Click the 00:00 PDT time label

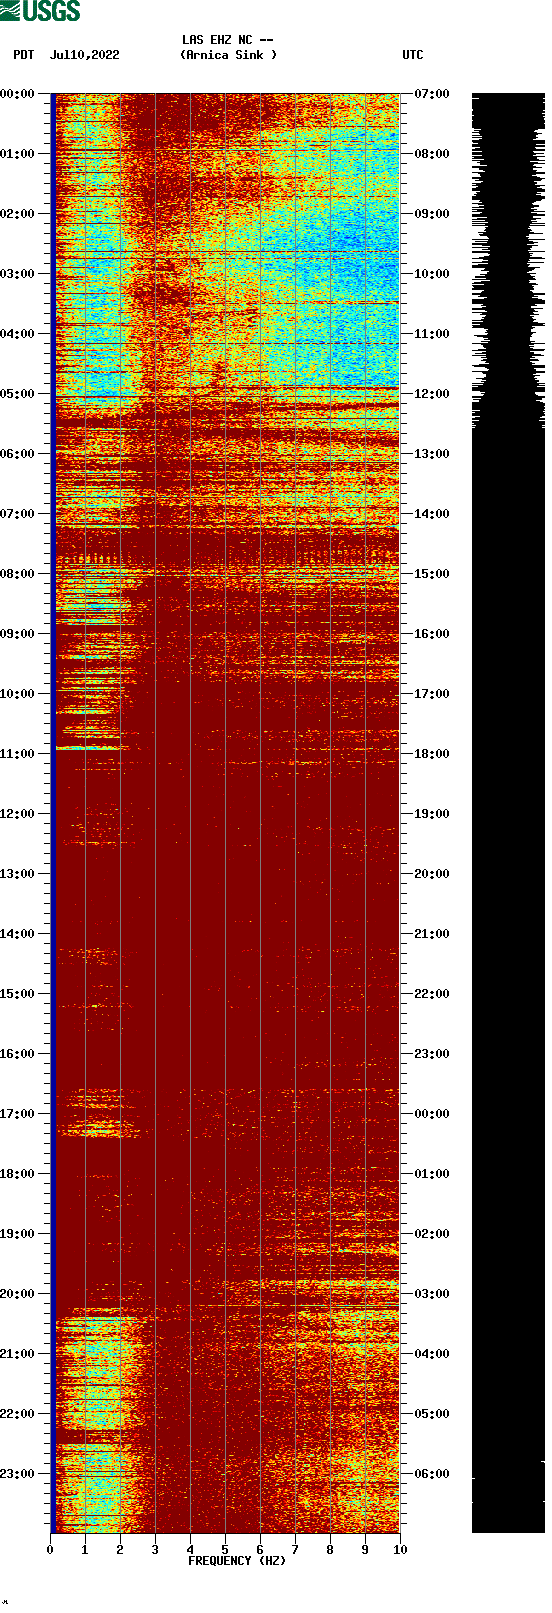click(x=18, y=94)
